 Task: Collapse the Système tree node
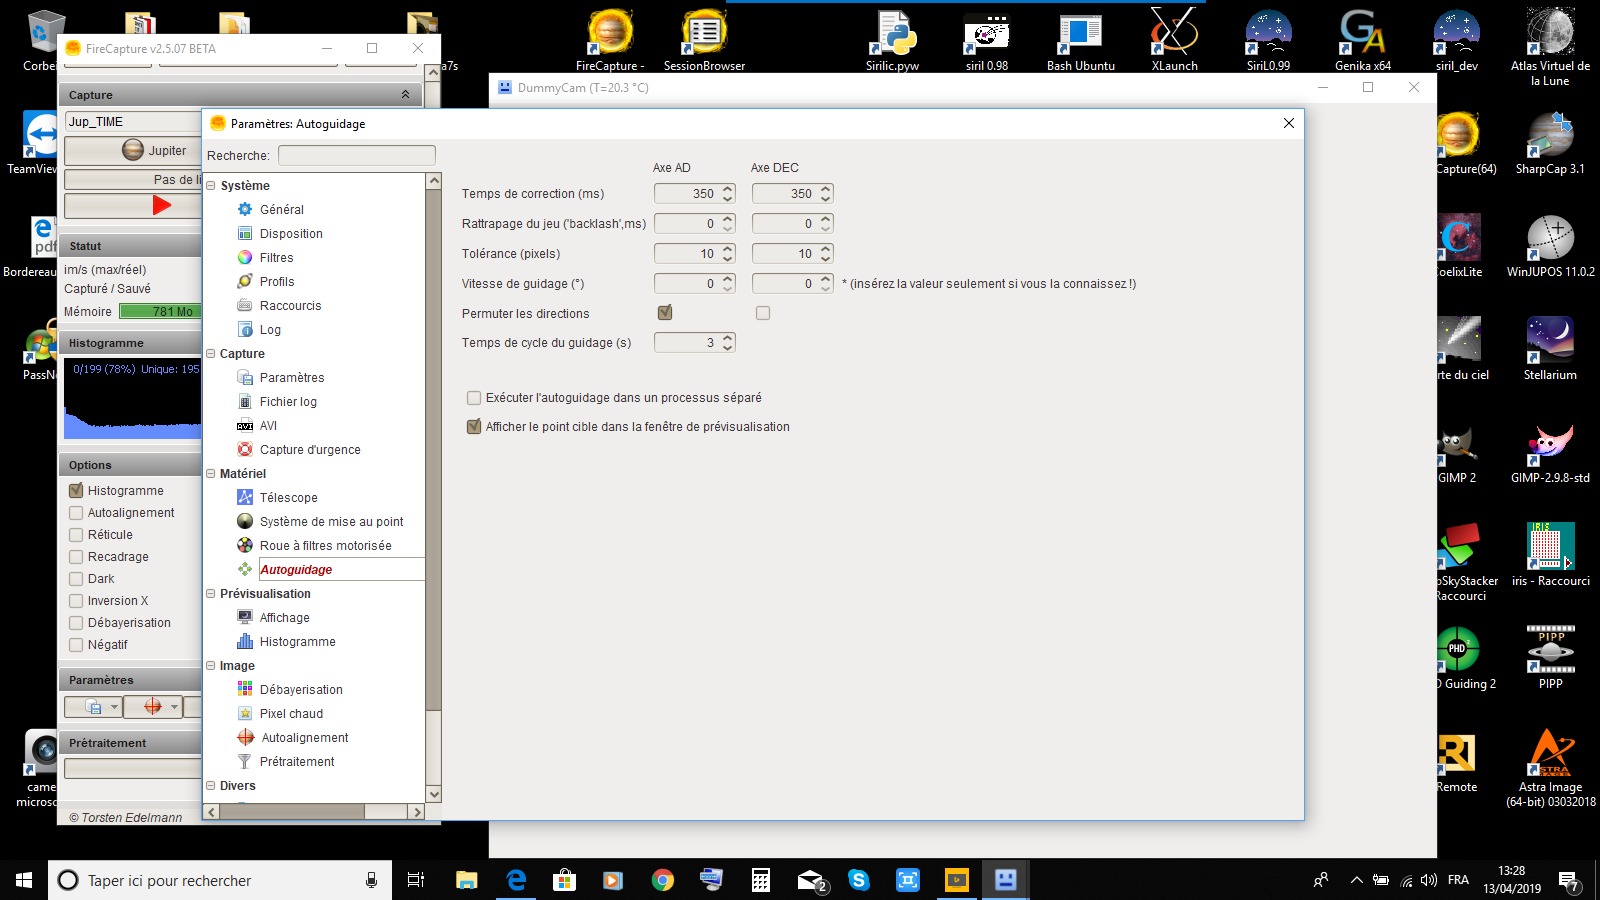[x=211, y=185]
